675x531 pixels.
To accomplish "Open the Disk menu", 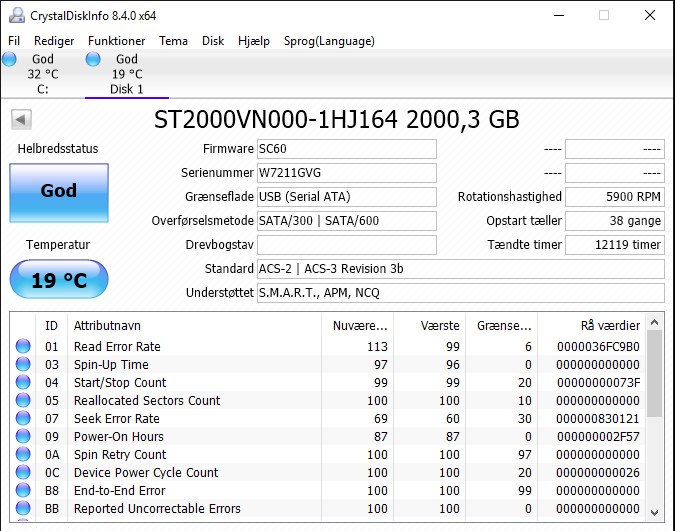I will point(213,41).
